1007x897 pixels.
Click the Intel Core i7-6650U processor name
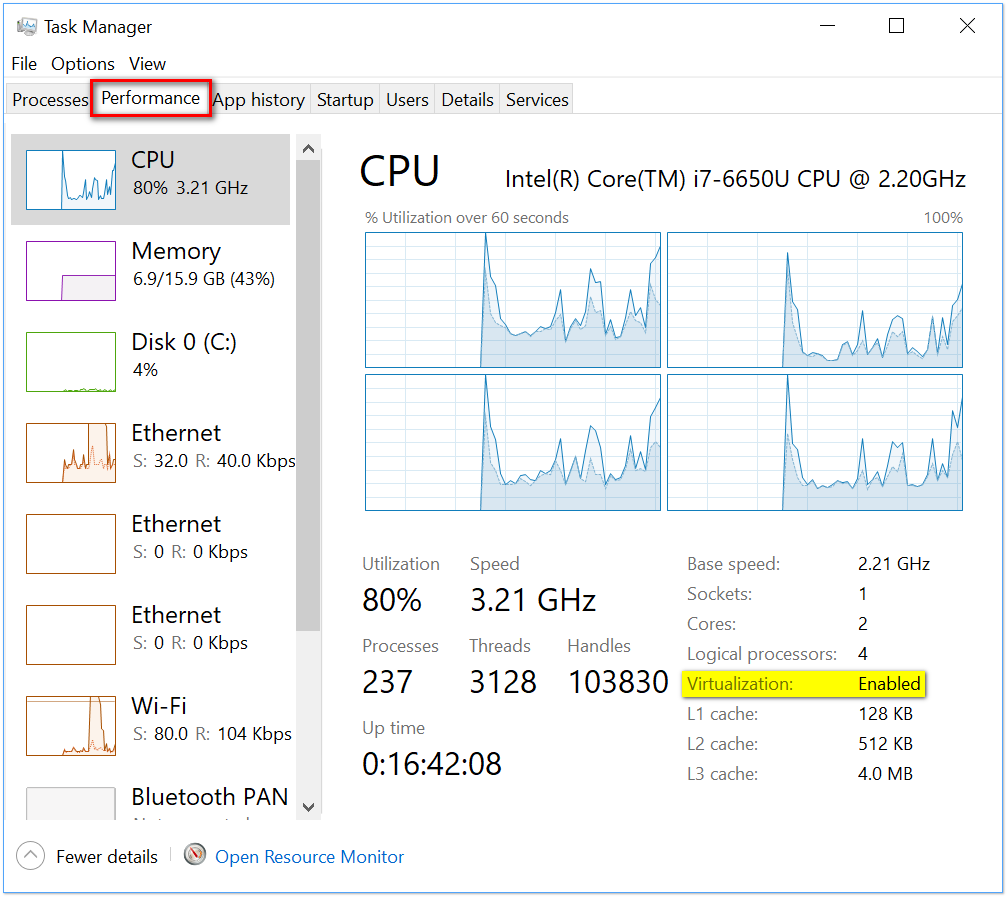(735, 179)
